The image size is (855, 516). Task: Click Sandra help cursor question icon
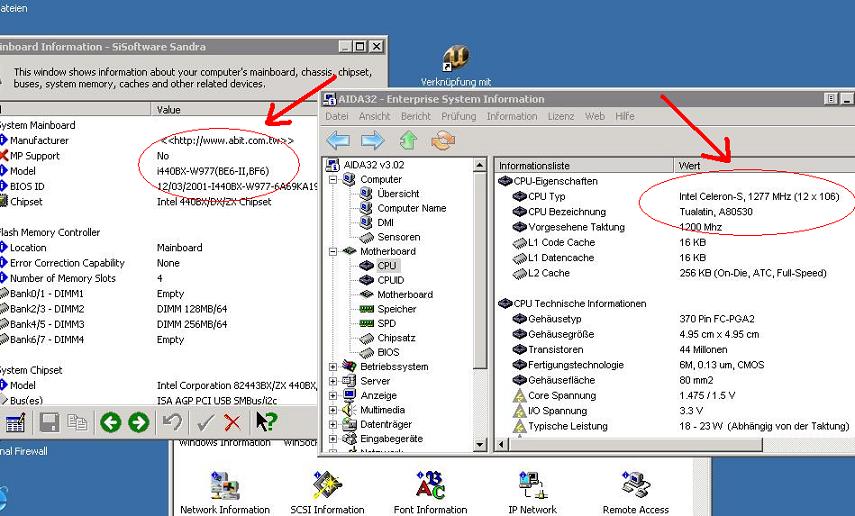[267, 422]
